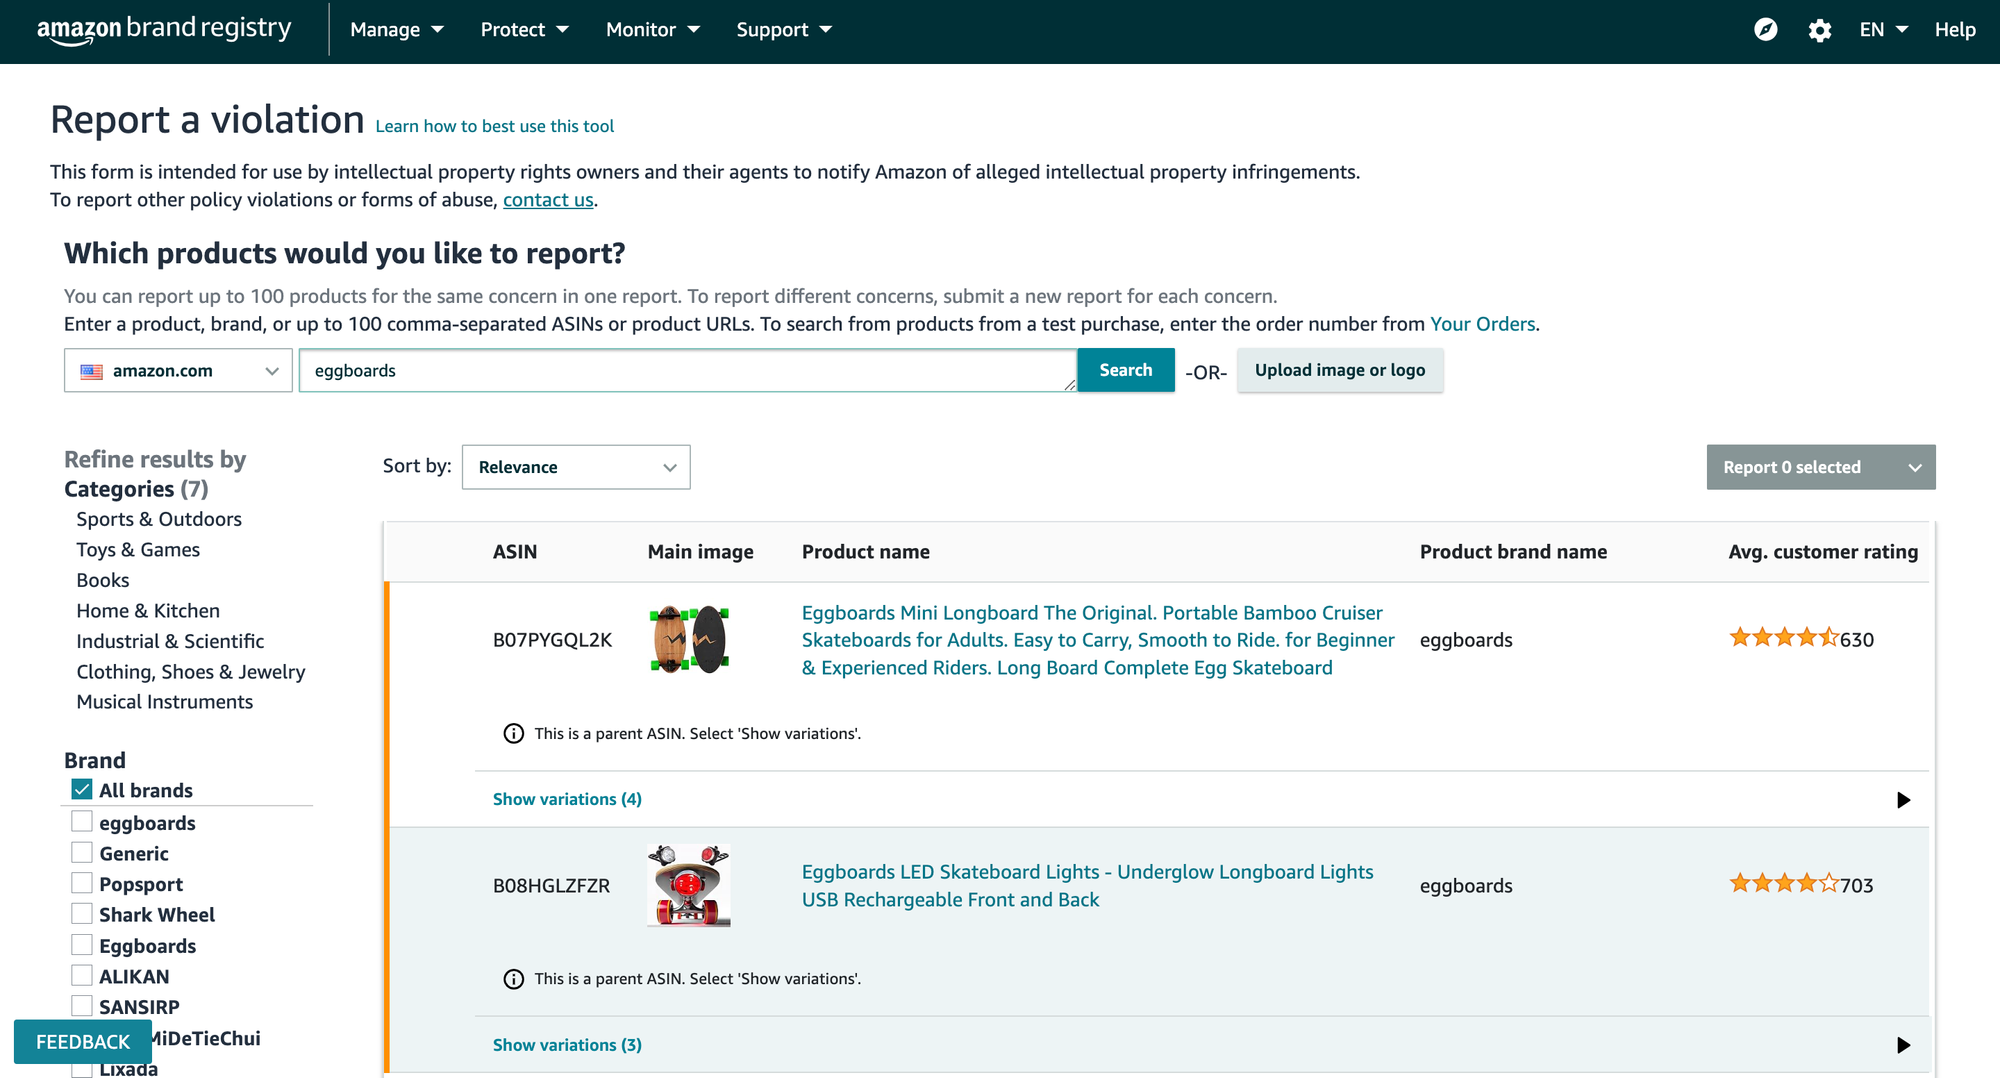The width and height of the screenshot is (2000, 1078).
Task: Open the Support menu
Action: tap(784, 30)
